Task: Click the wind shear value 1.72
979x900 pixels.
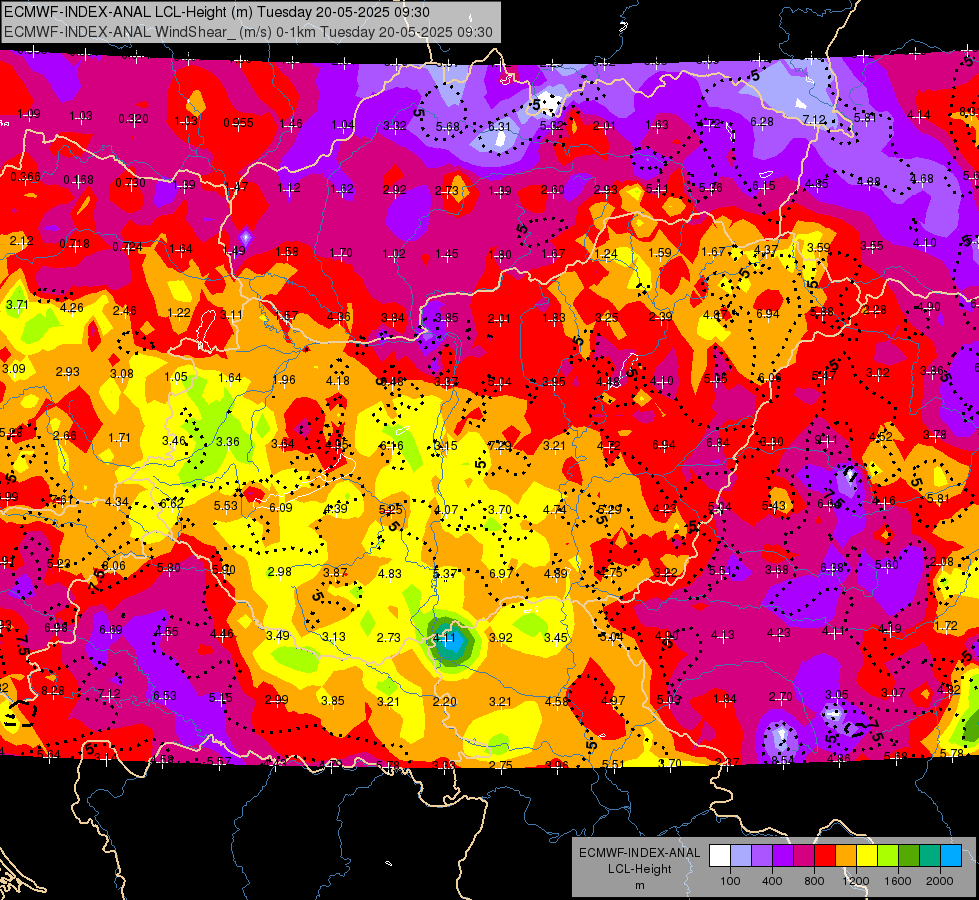Action: [947, 626]
